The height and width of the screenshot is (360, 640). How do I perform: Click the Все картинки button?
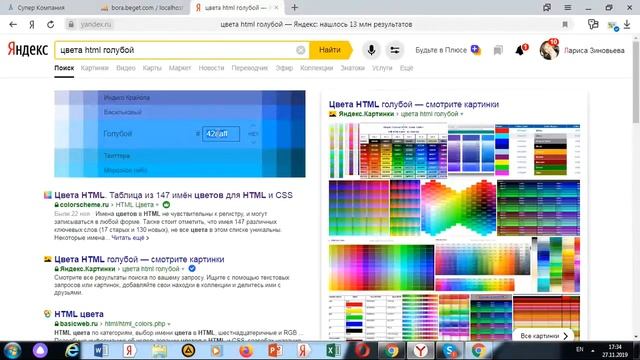point(543,336)
